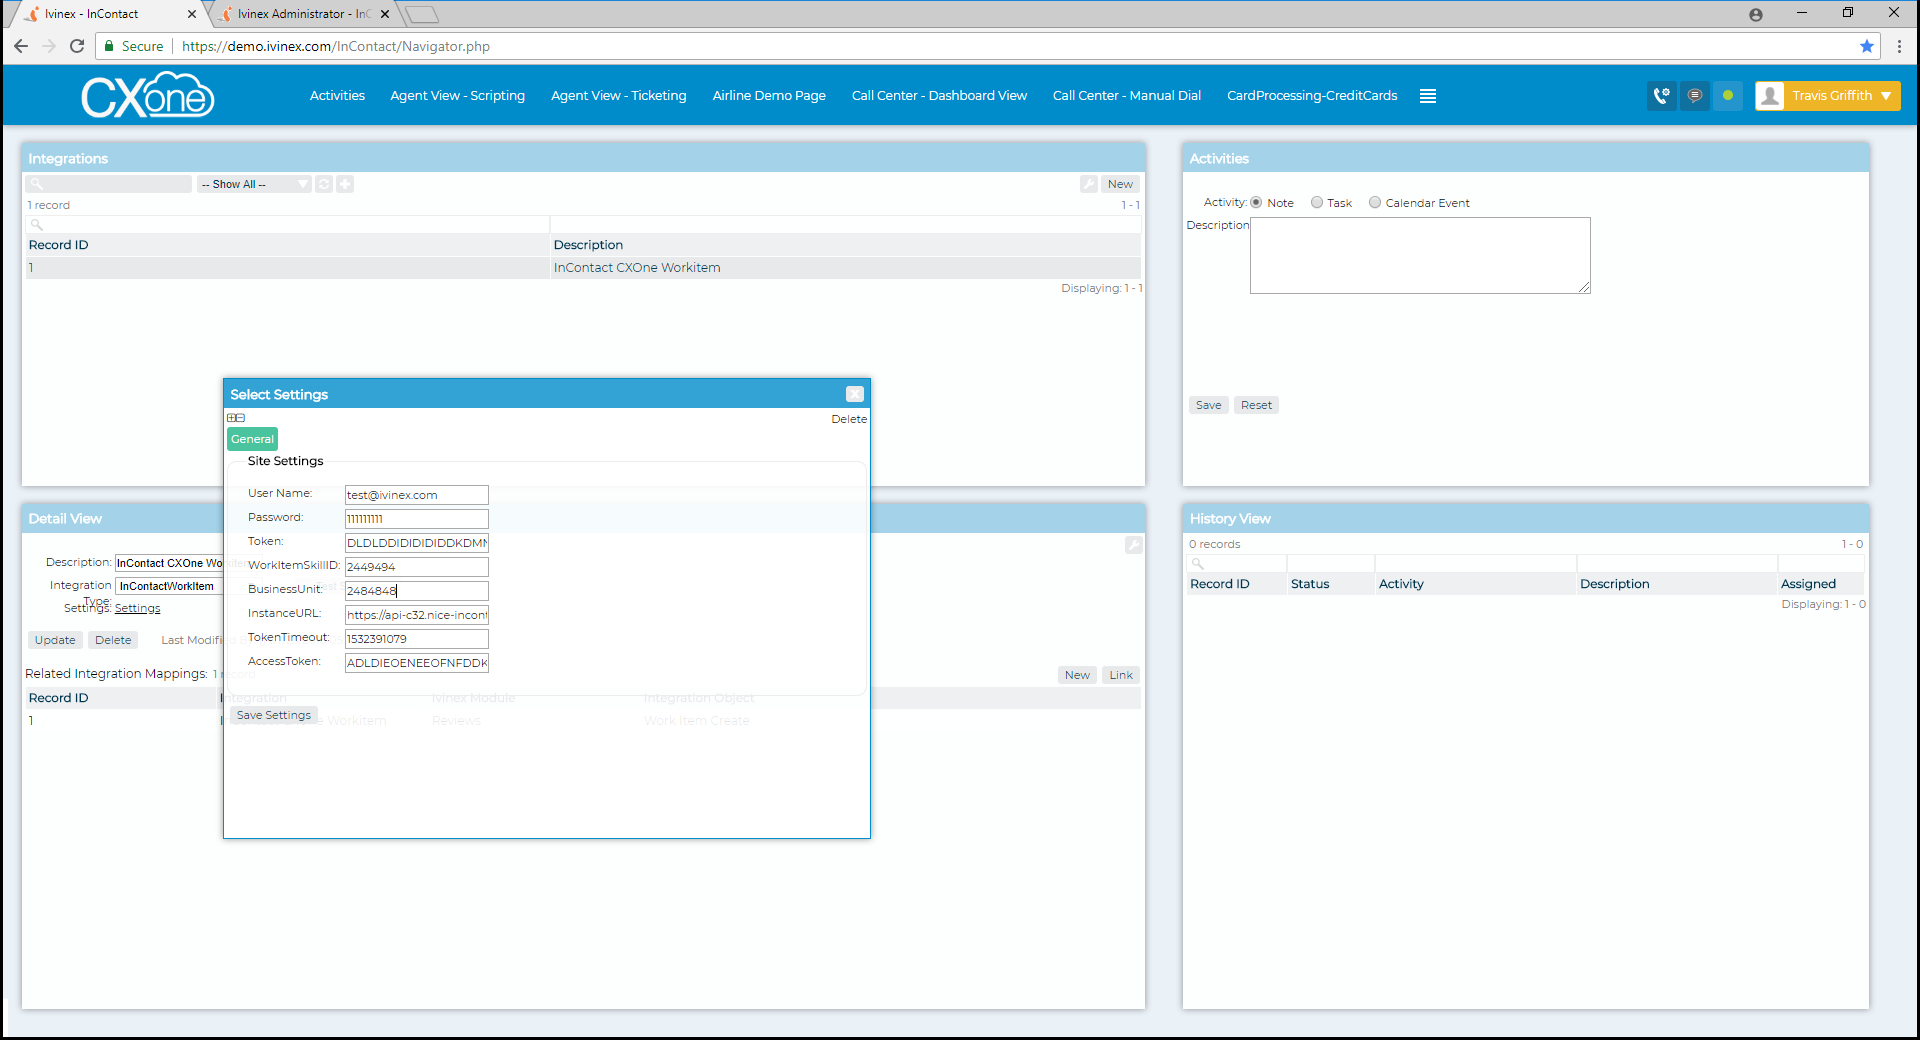Click the User Name input field
The height and width of the screenshot is (1040, 1920).
(416, 495)
